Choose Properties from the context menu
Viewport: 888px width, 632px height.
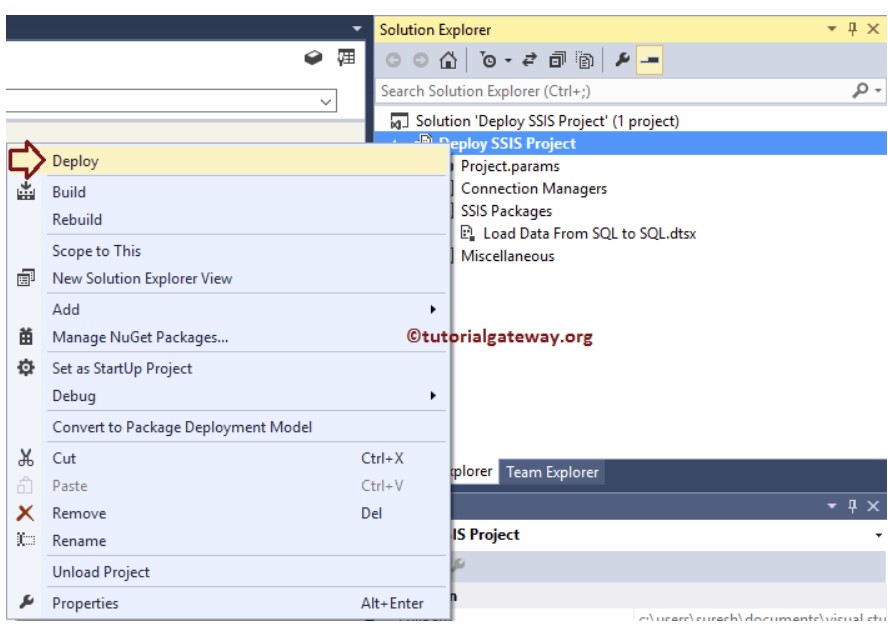tap(248, 603)
